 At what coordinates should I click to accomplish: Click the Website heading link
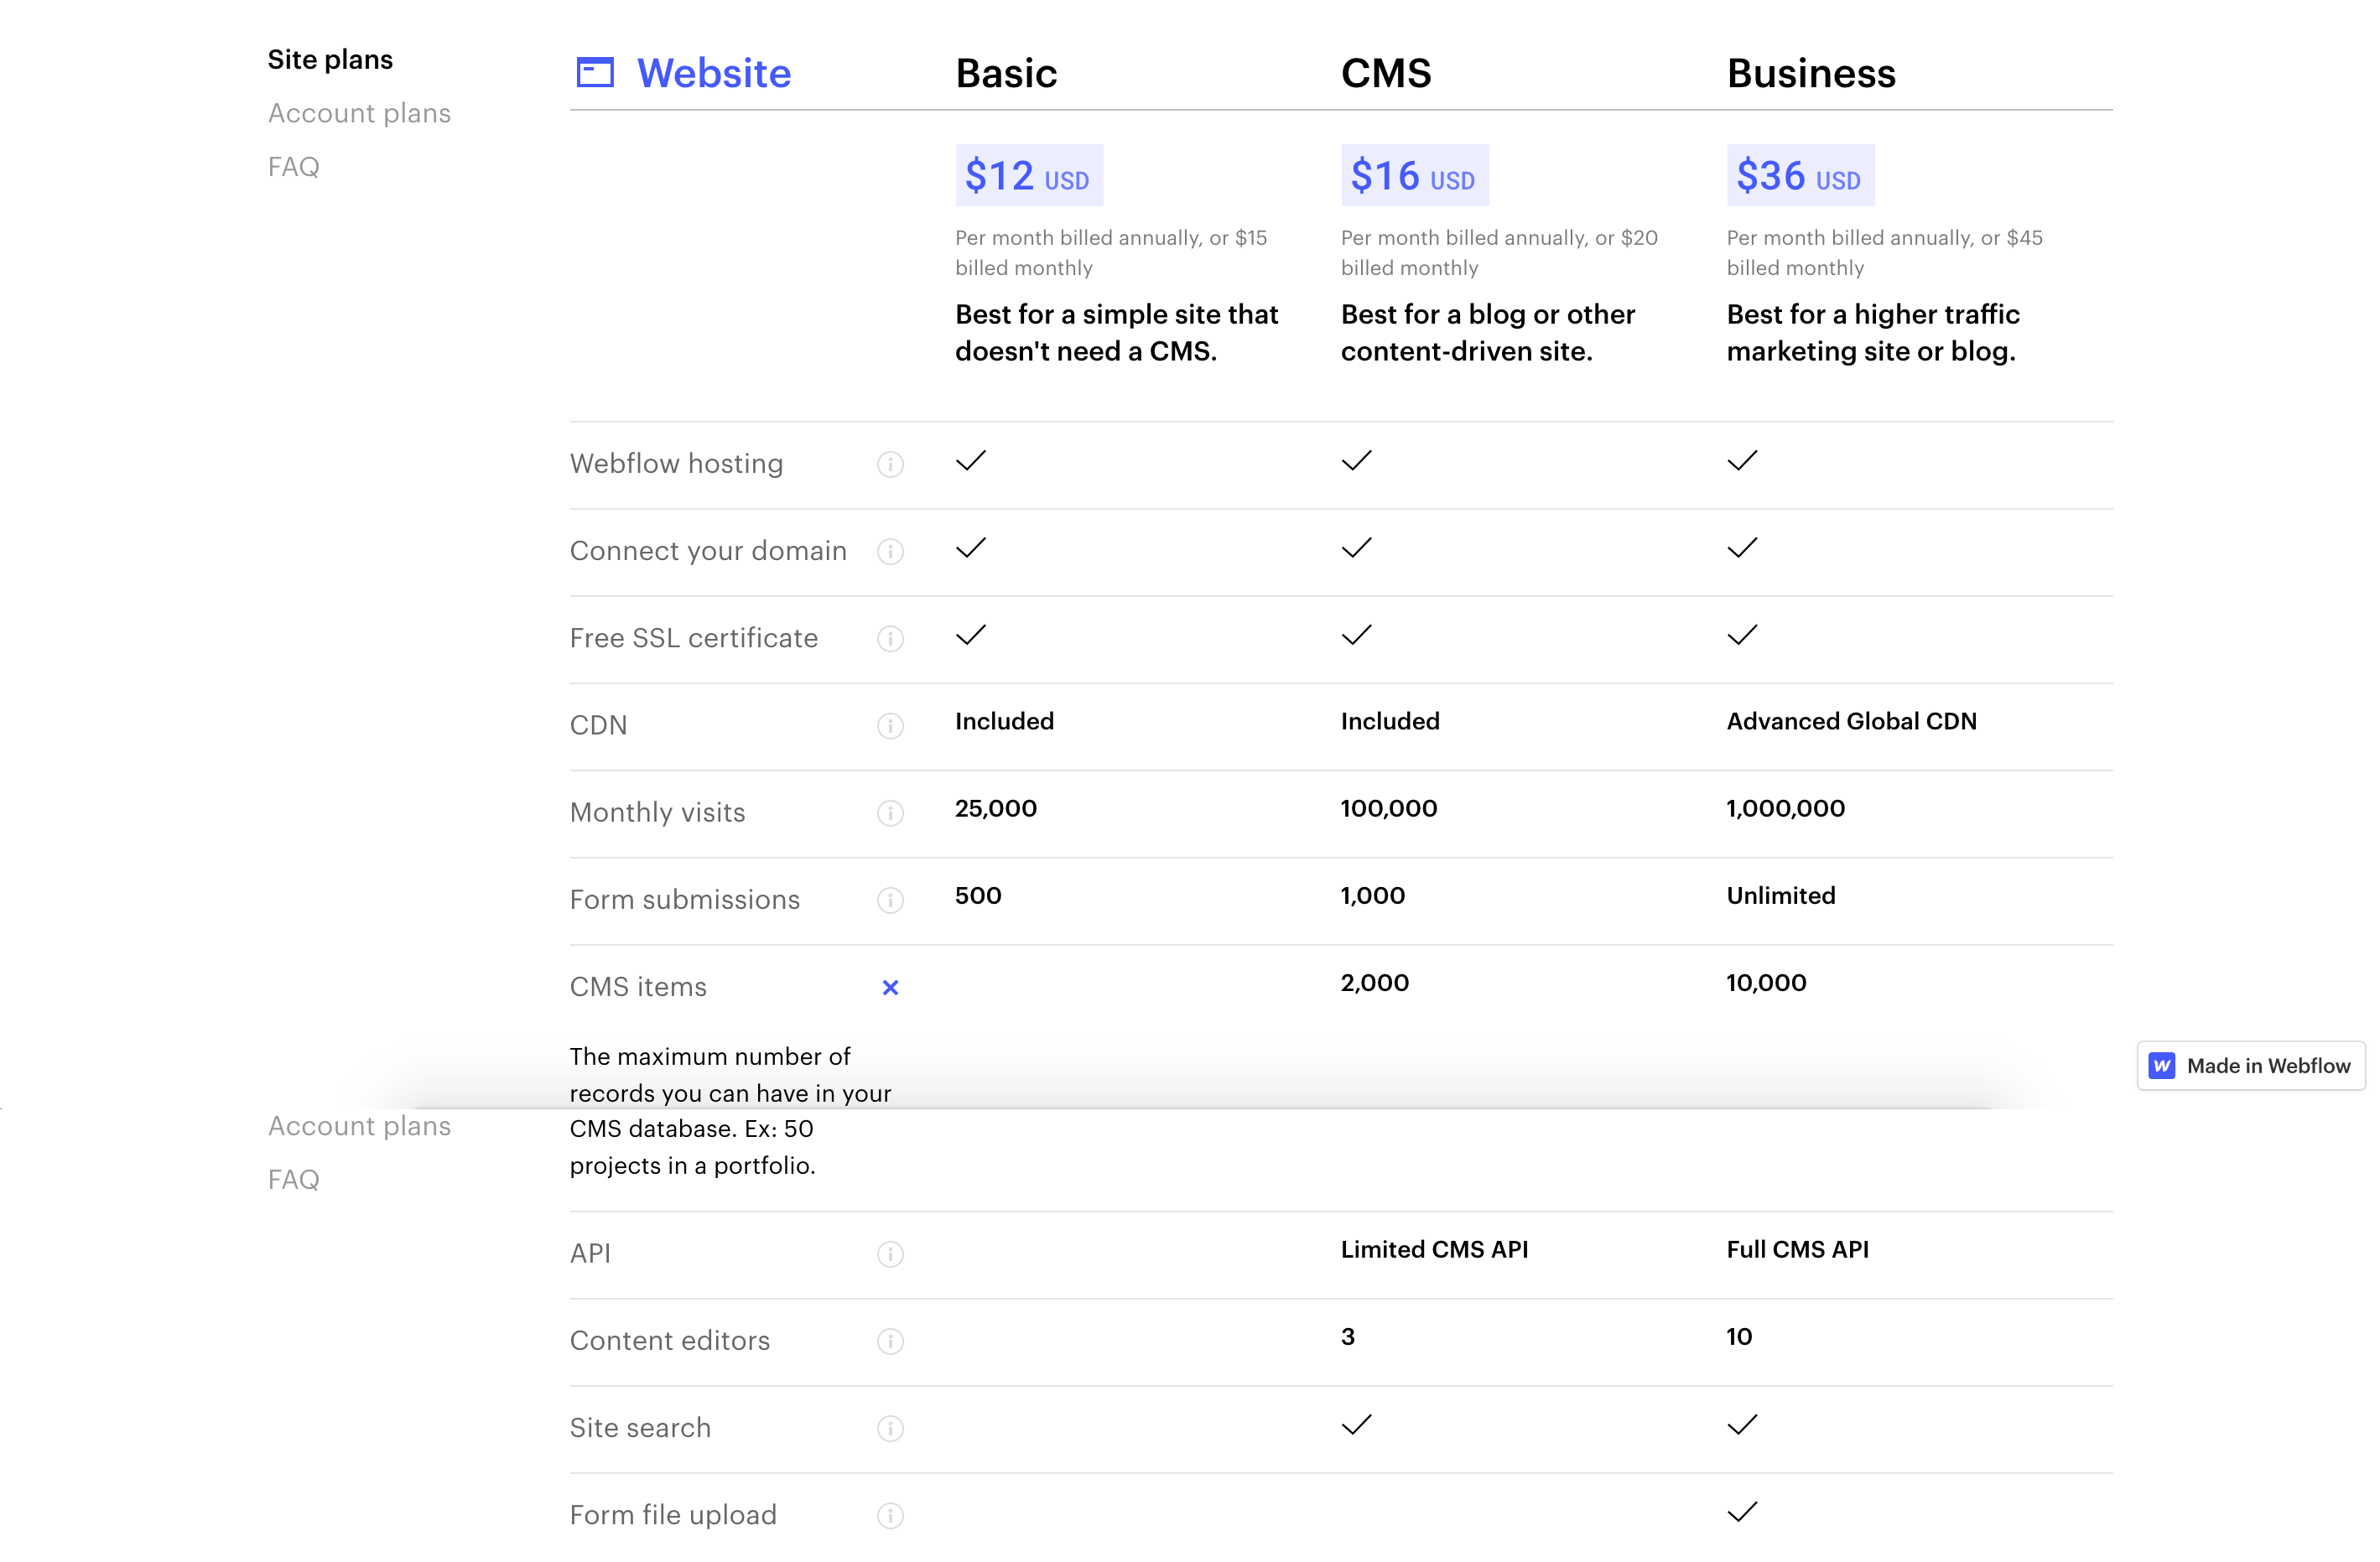point(714,73)
